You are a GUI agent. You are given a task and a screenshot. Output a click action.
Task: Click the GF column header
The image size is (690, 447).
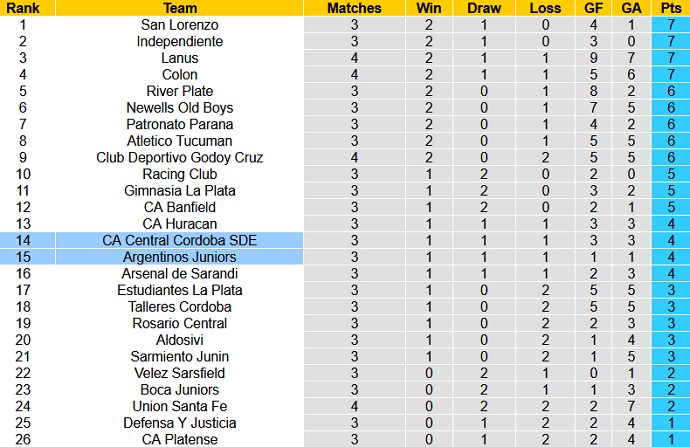593,8
